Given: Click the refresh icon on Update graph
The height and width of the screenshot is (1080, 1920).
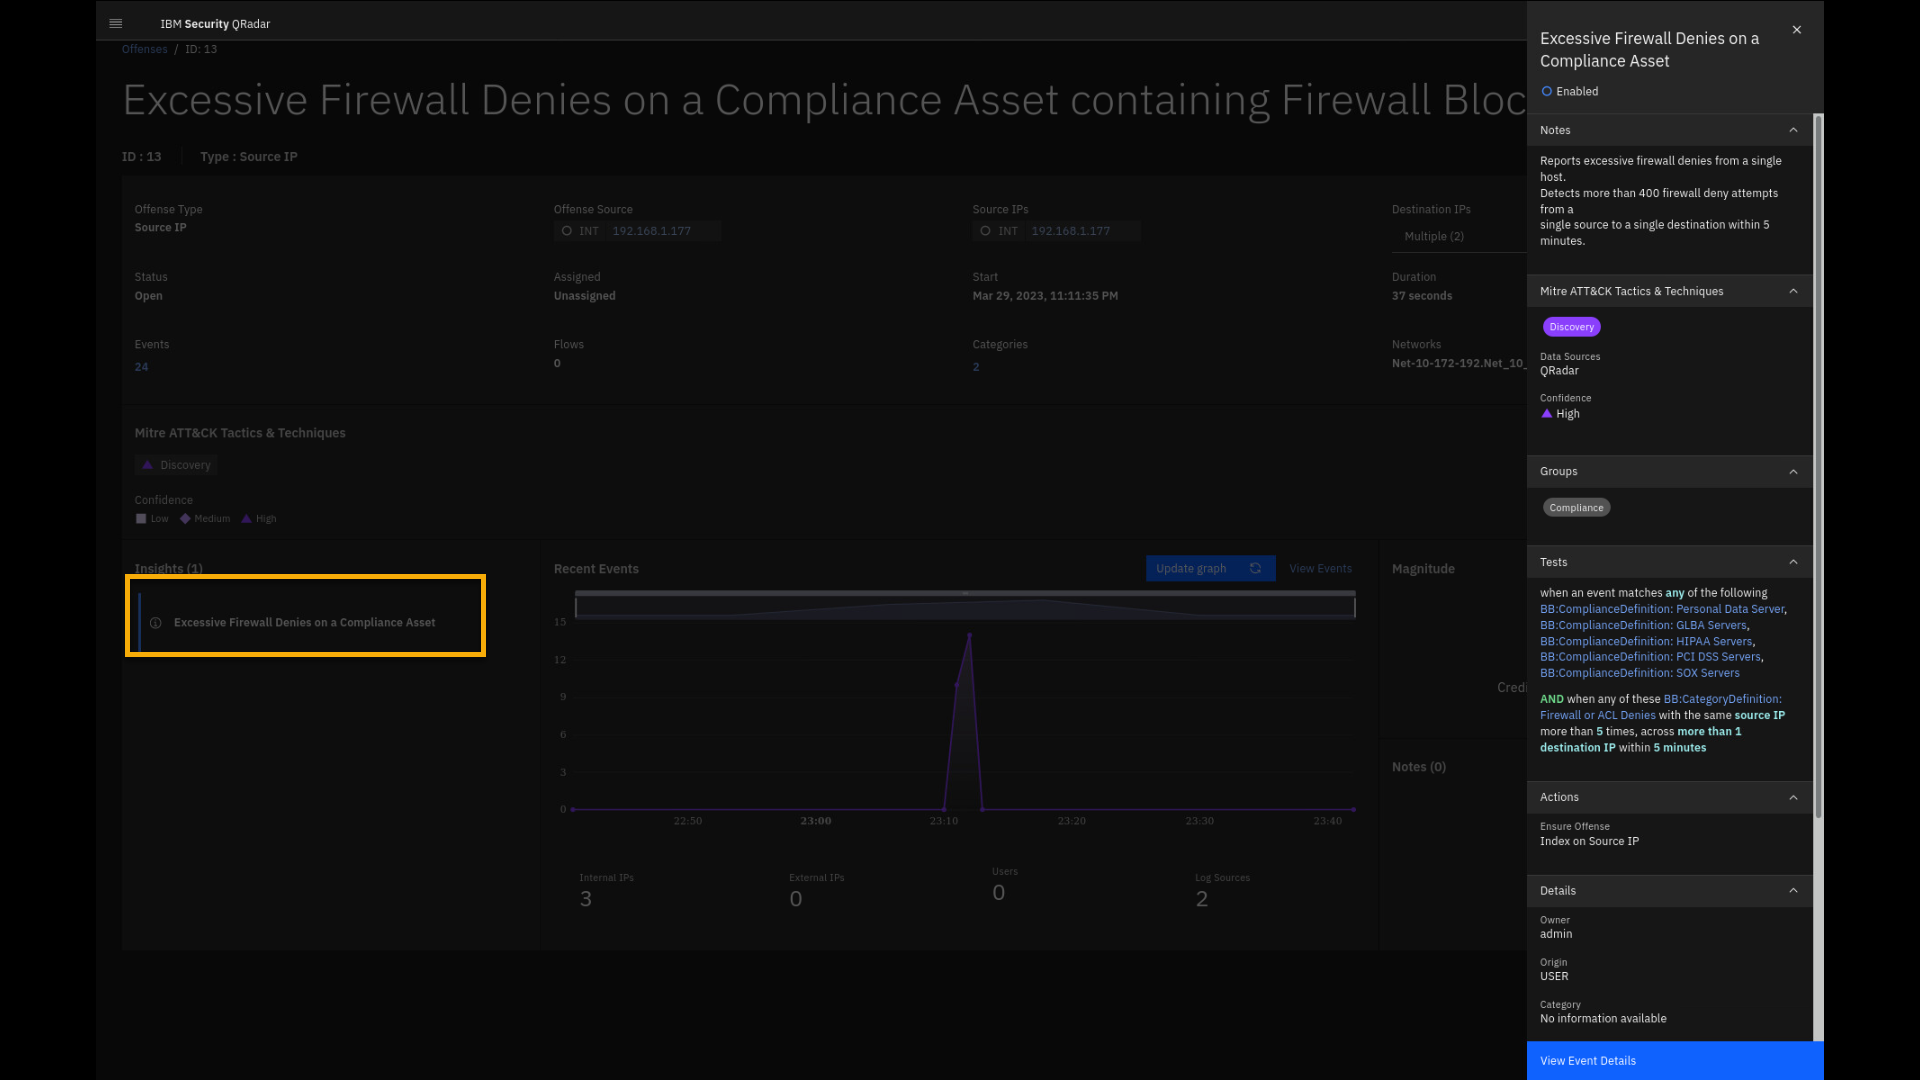Looking at the screenshot, I should tap(1255, 568).
